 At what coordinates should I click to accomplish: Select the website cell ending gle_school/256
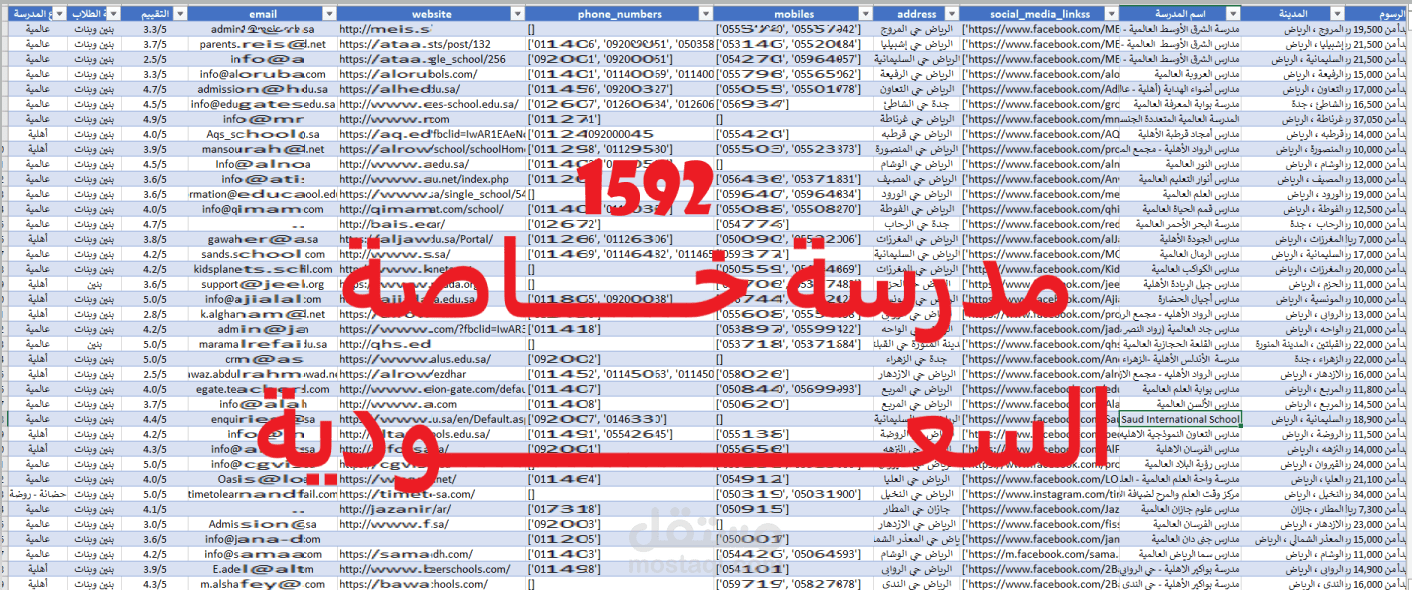point(431,59)
